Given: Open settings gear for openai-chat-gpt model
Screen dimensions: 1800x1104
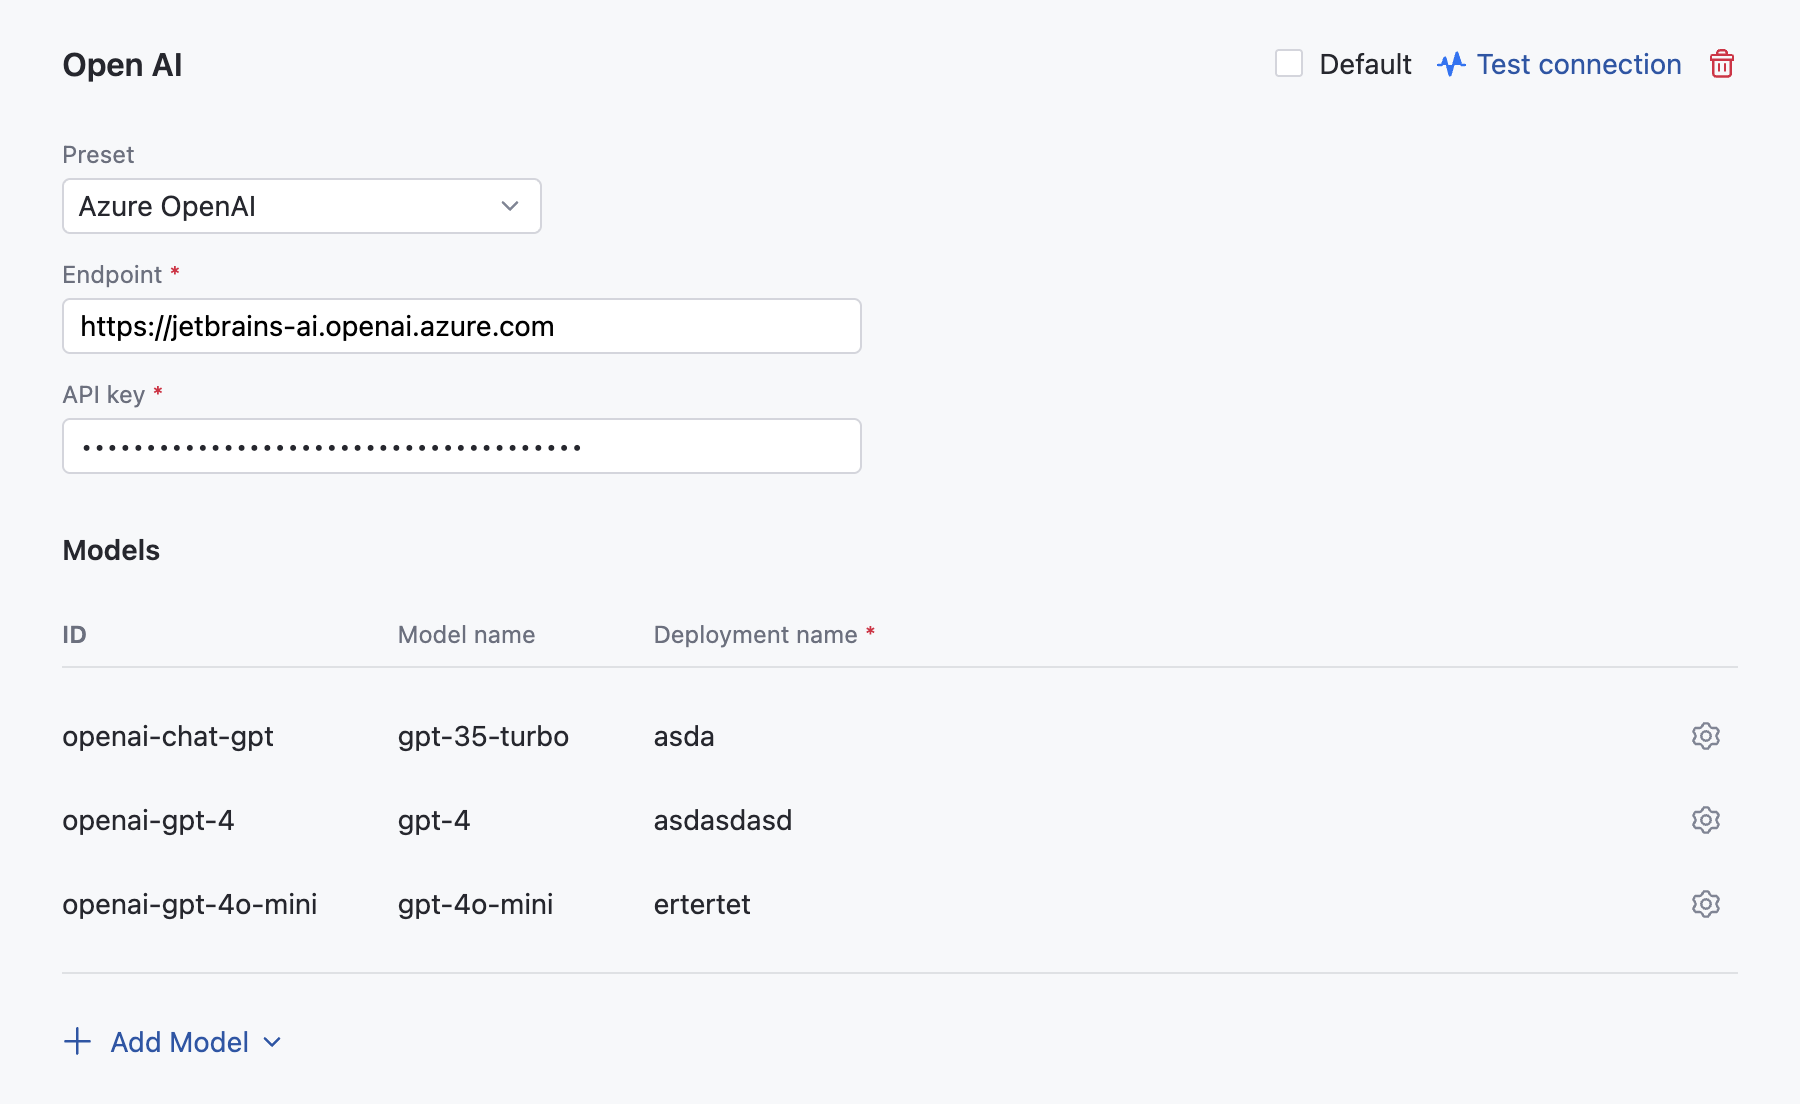Looking at the screenshot, I should (1705, 736).
